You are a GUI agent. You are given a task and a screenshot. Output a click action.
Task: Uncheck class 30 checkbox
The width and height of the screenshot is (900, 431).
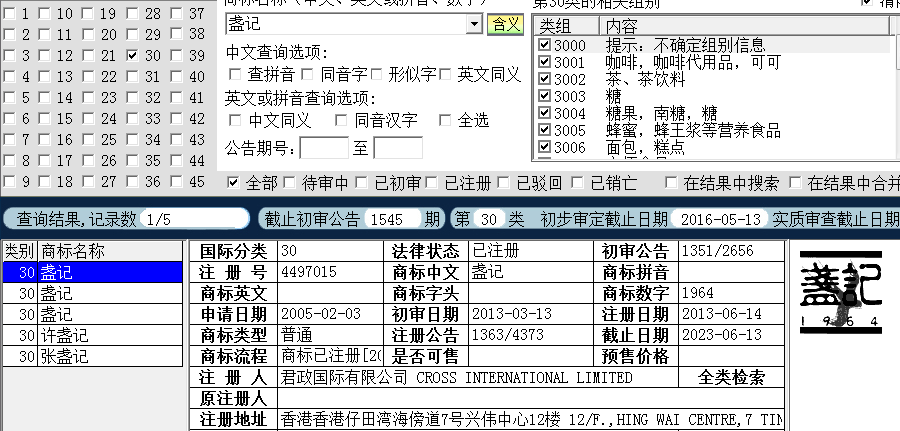(x=133, y=56)
